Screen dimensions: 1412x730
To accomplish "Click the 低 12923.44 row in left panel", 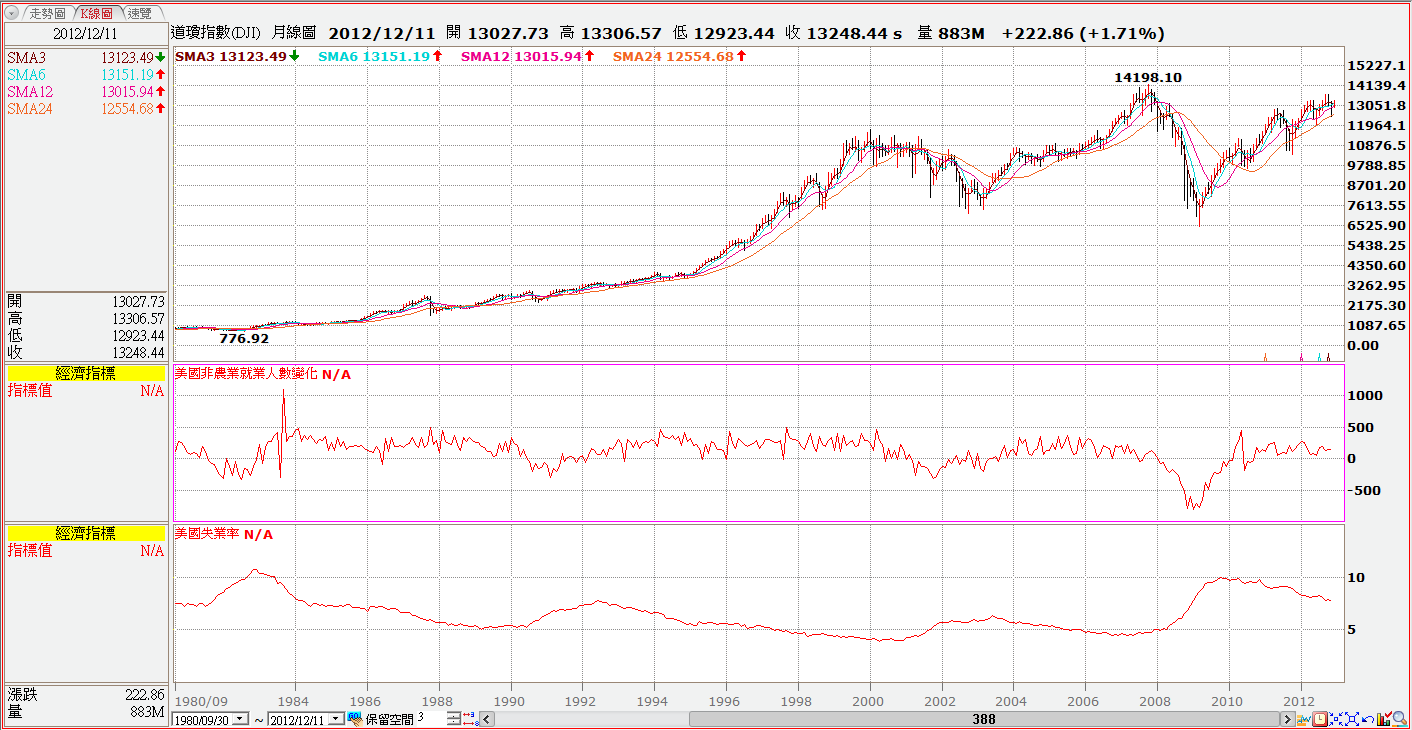I will point(86,335).
